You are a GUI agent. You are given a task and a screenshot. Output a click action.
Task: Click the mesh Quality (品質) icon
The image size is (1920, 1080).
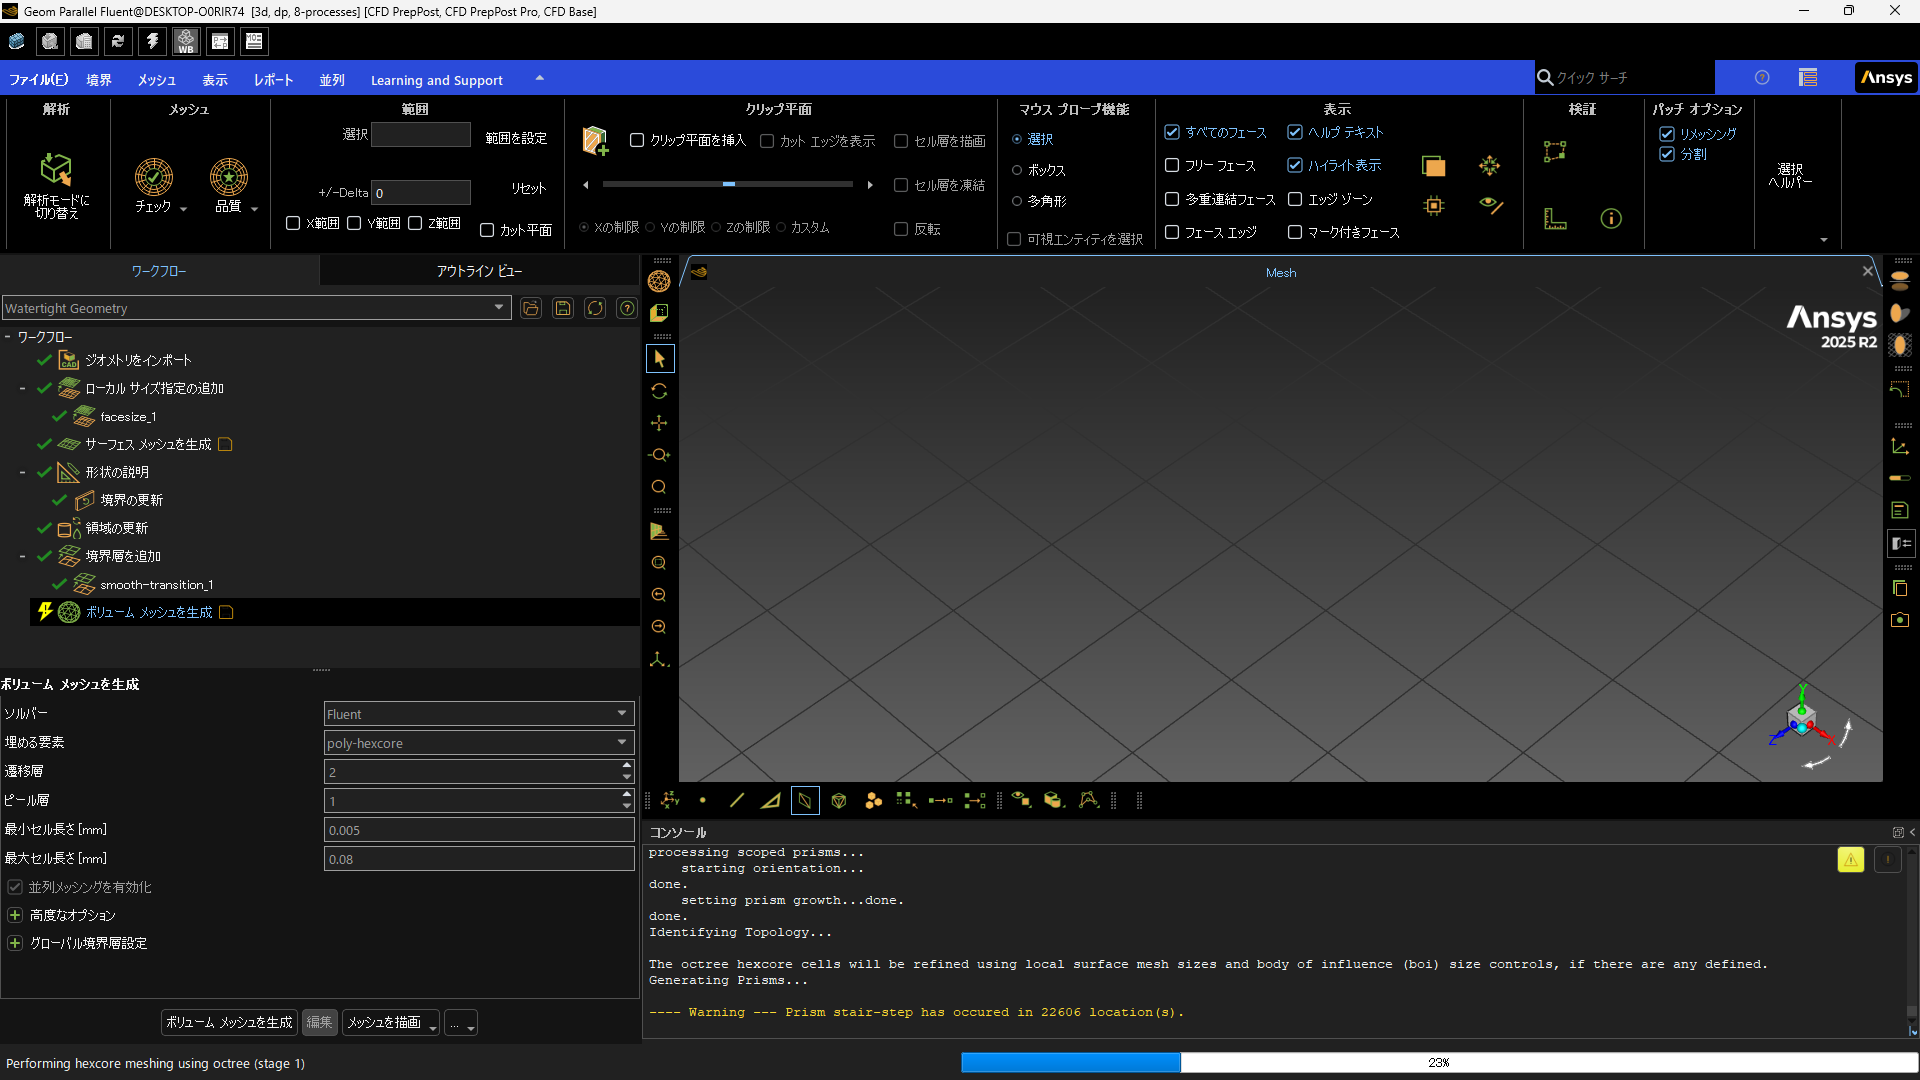pos(229,178)
